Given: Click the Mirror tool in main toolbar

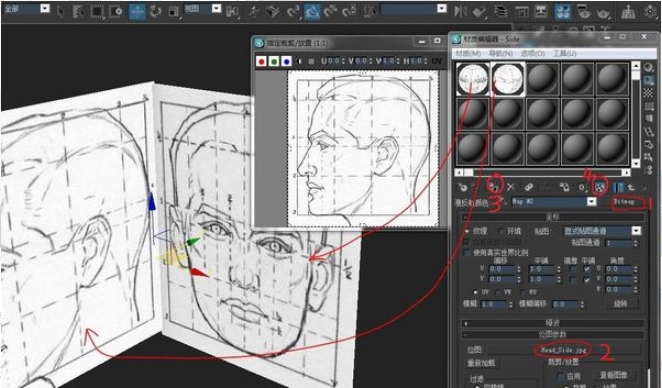Looking at the screenshot, I should pyautogui.click(x=460, y=11).
